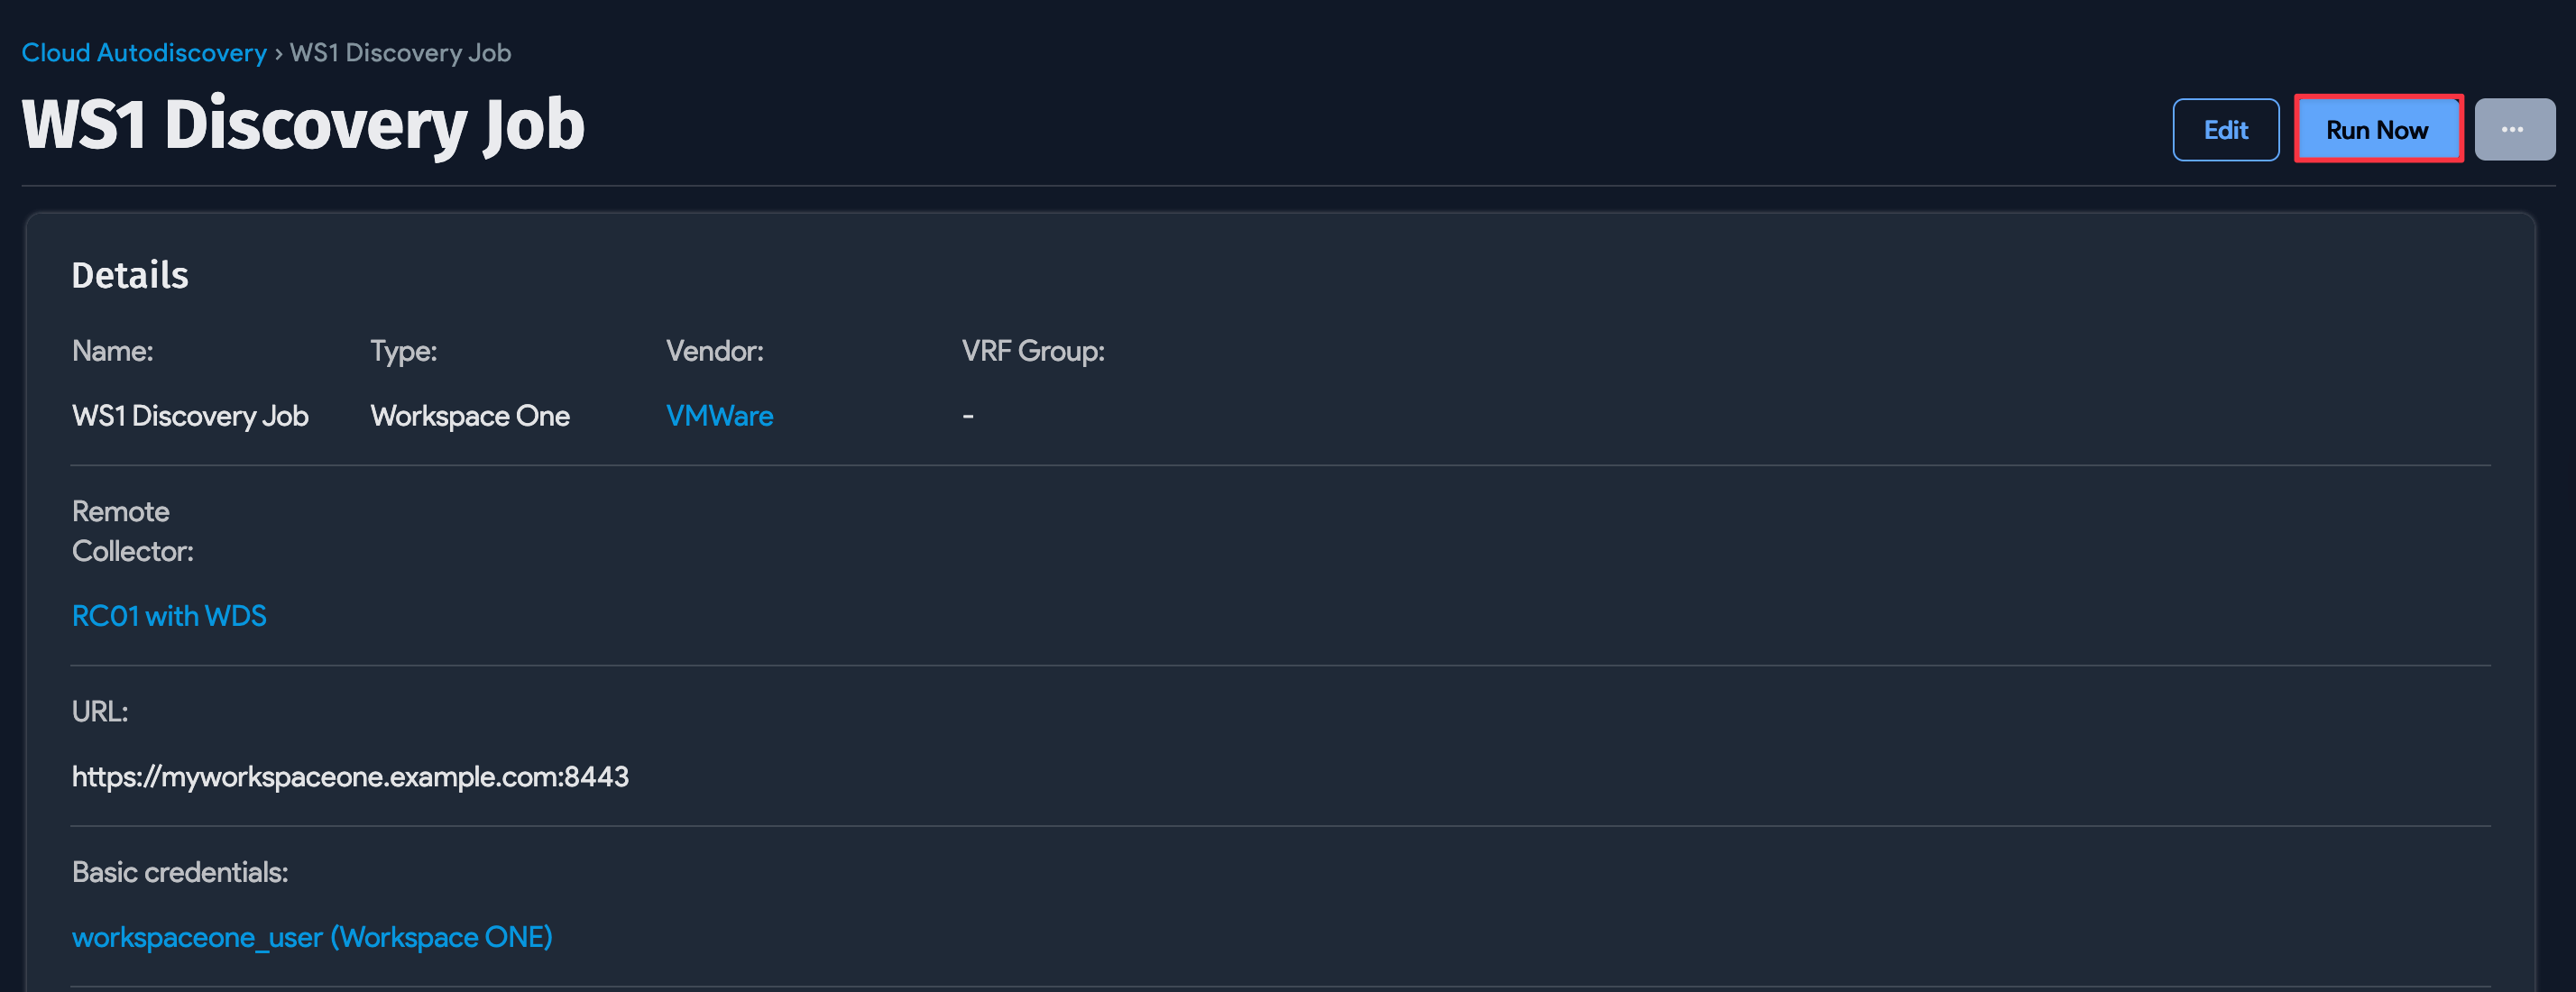Click the Details section heading

130,275
